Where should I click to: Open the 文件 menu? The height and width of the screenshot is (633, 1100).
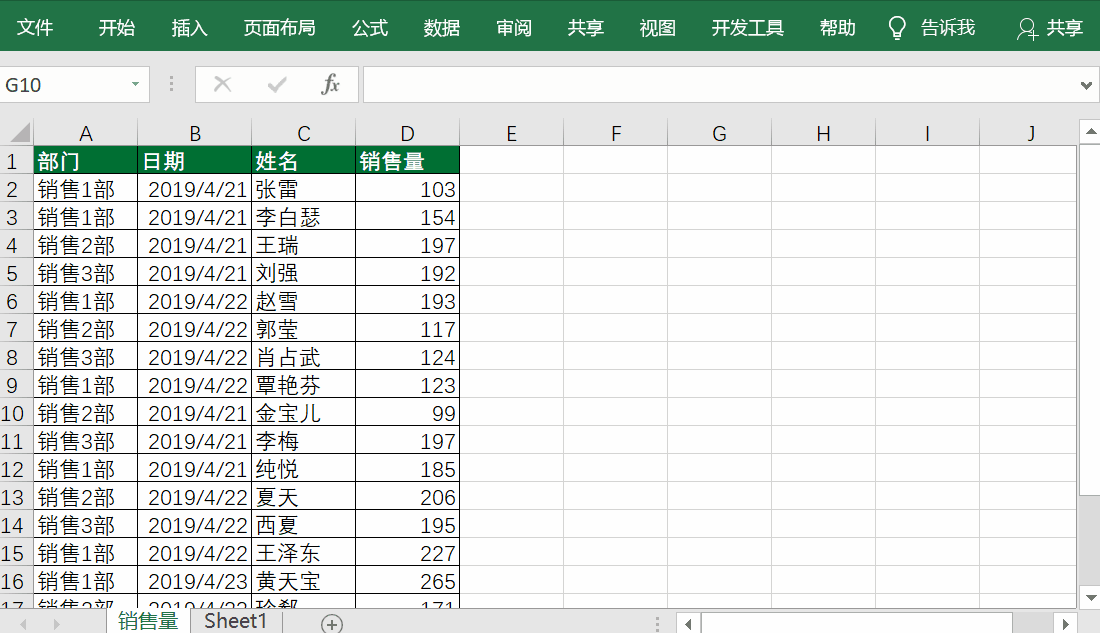click(36, 27)
